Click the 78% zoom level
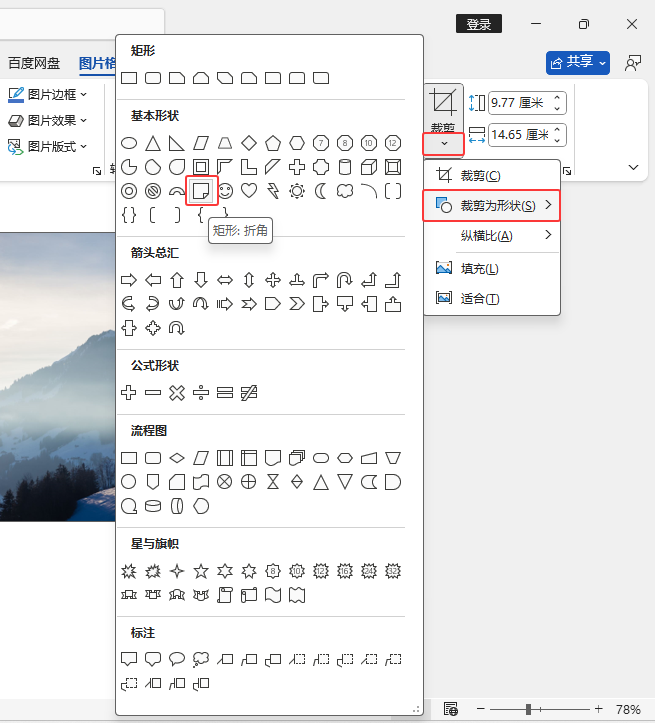The image size is (655, 723). pos(628,709)
